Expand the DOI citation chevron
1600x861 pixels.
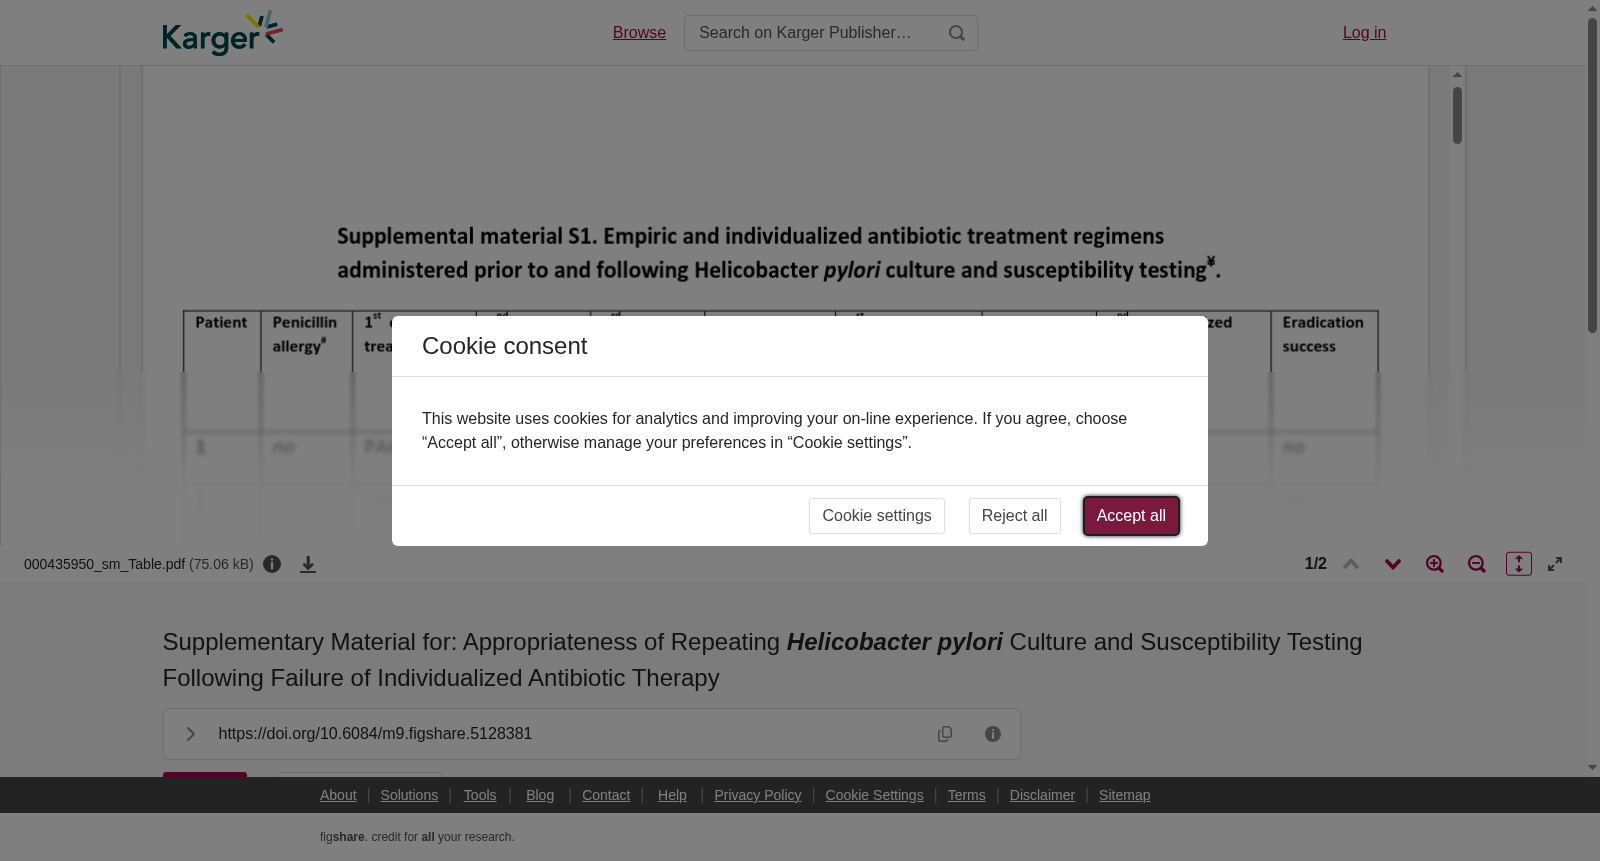pyautogui.click(x=190, y=734)
